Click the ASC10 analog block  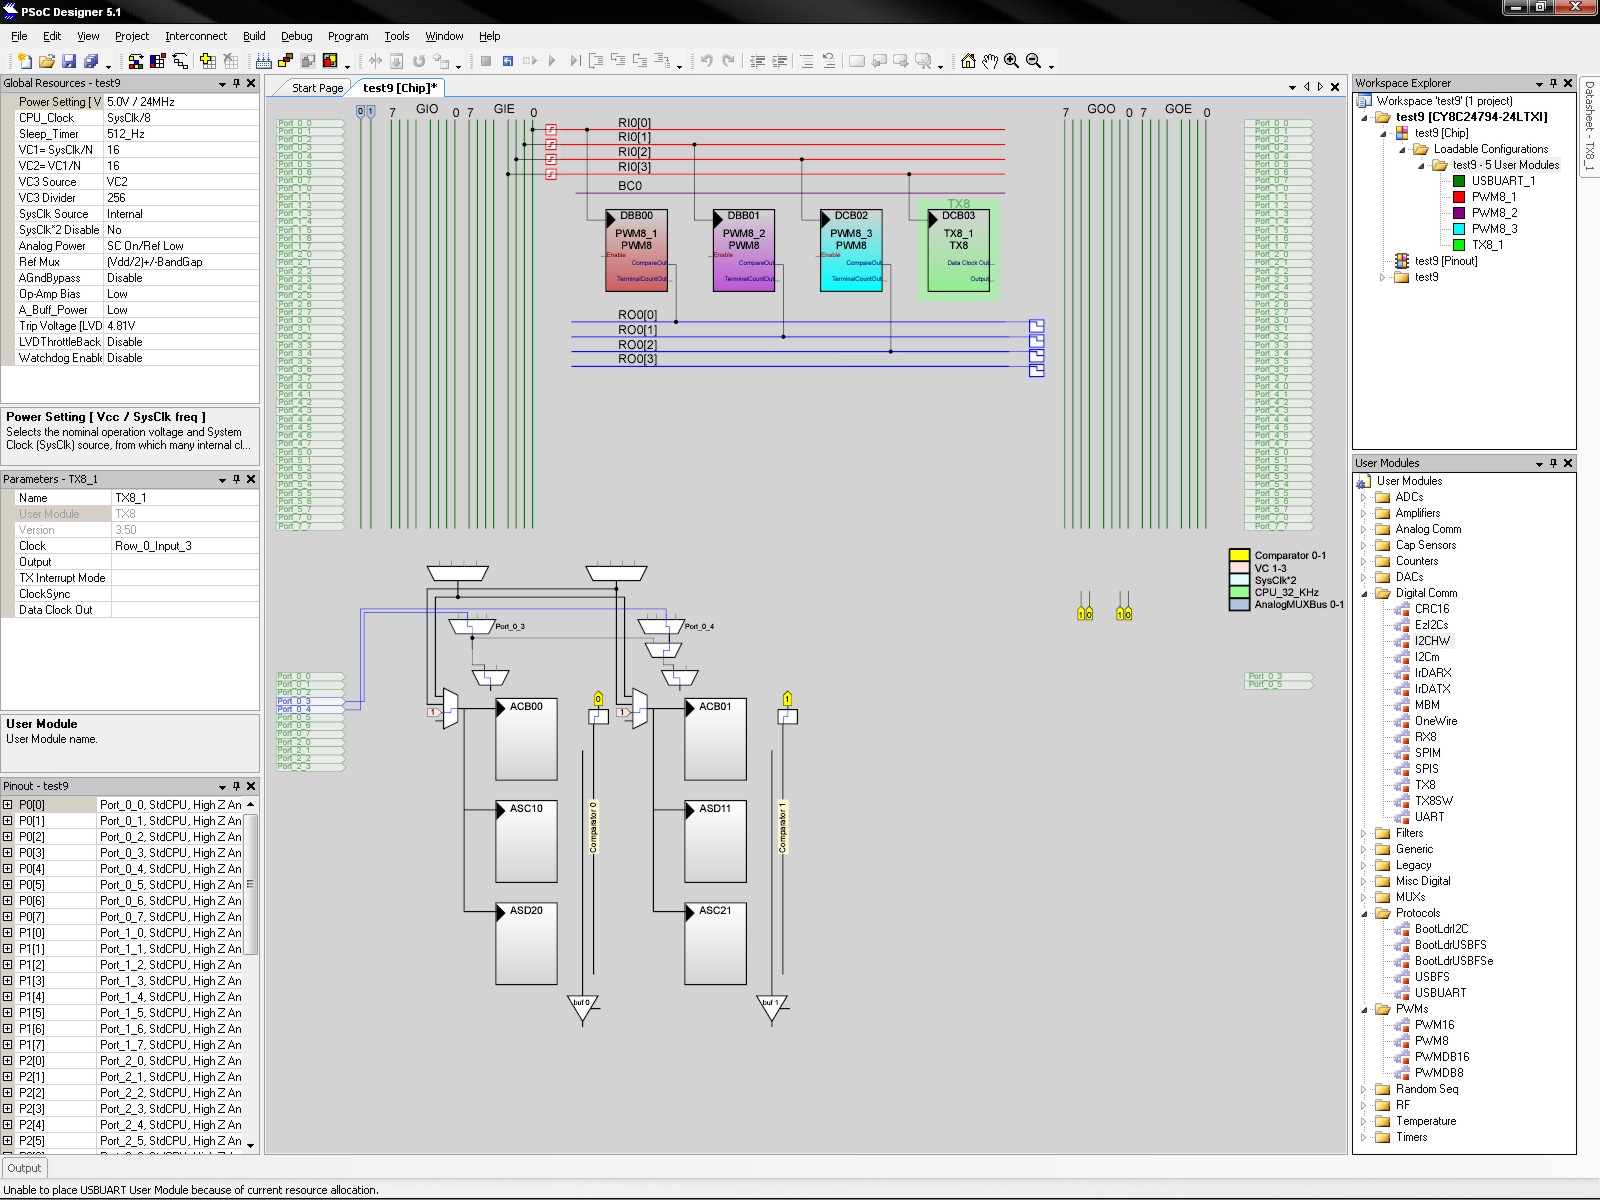click(526, 842)
